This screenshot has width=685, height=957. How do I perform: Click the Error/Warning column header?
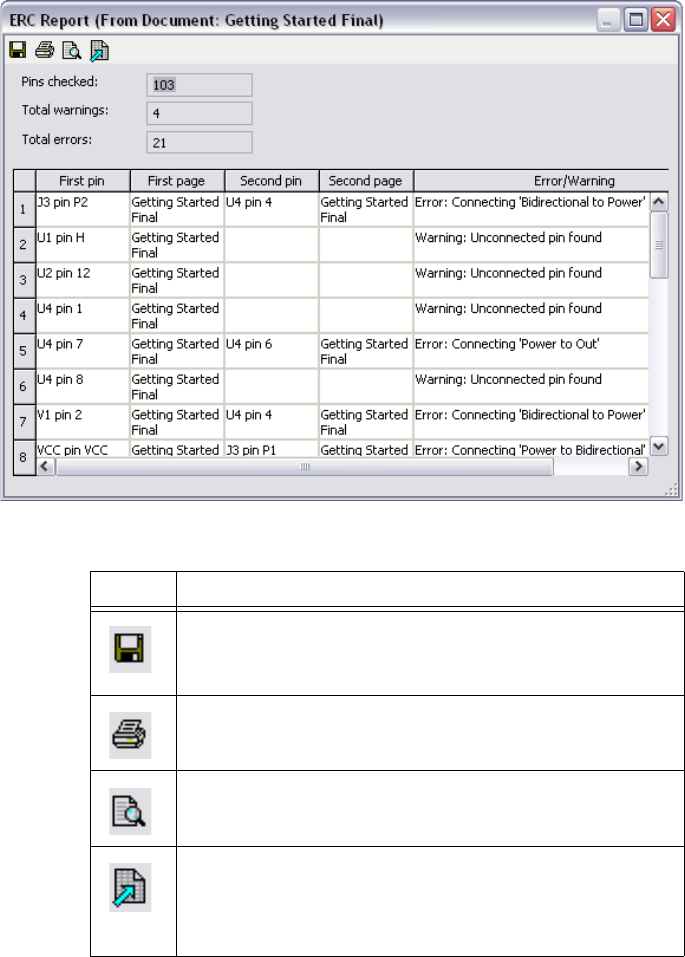541,181
